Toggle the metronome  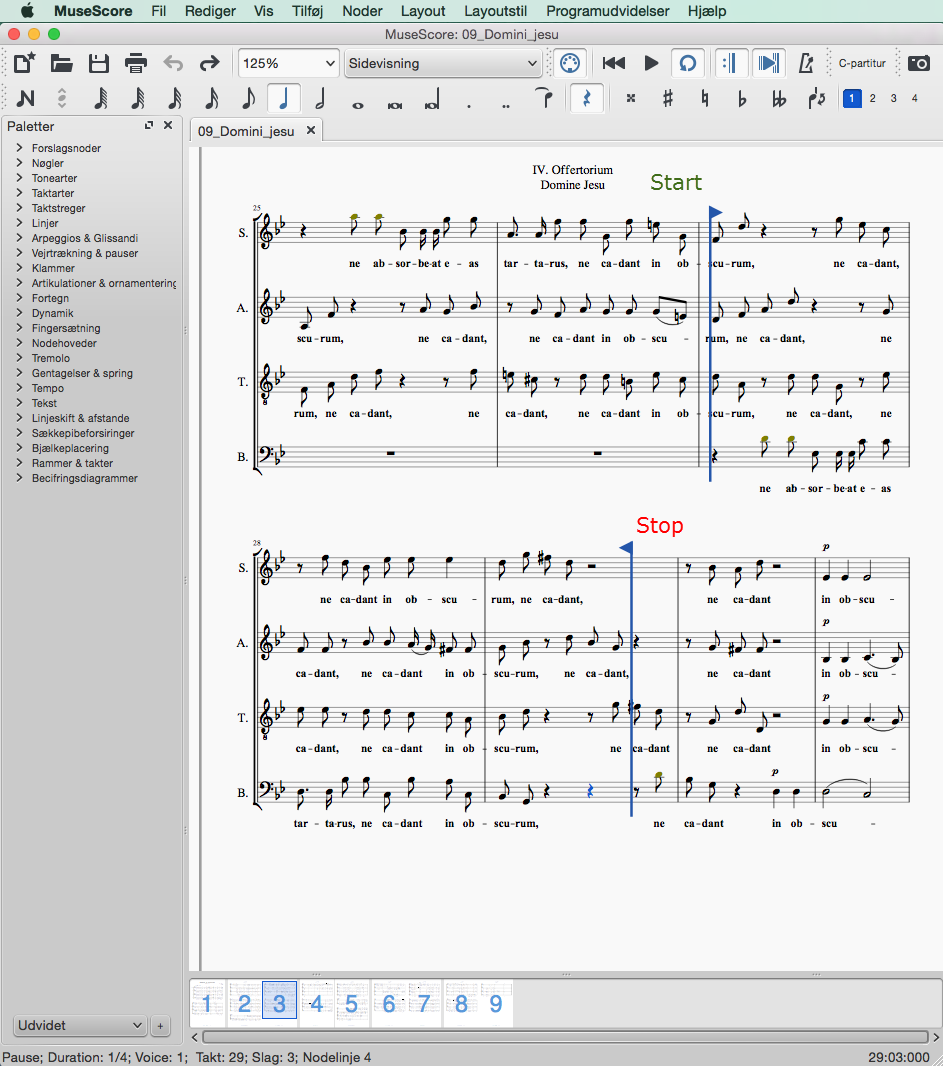point(806,63)
